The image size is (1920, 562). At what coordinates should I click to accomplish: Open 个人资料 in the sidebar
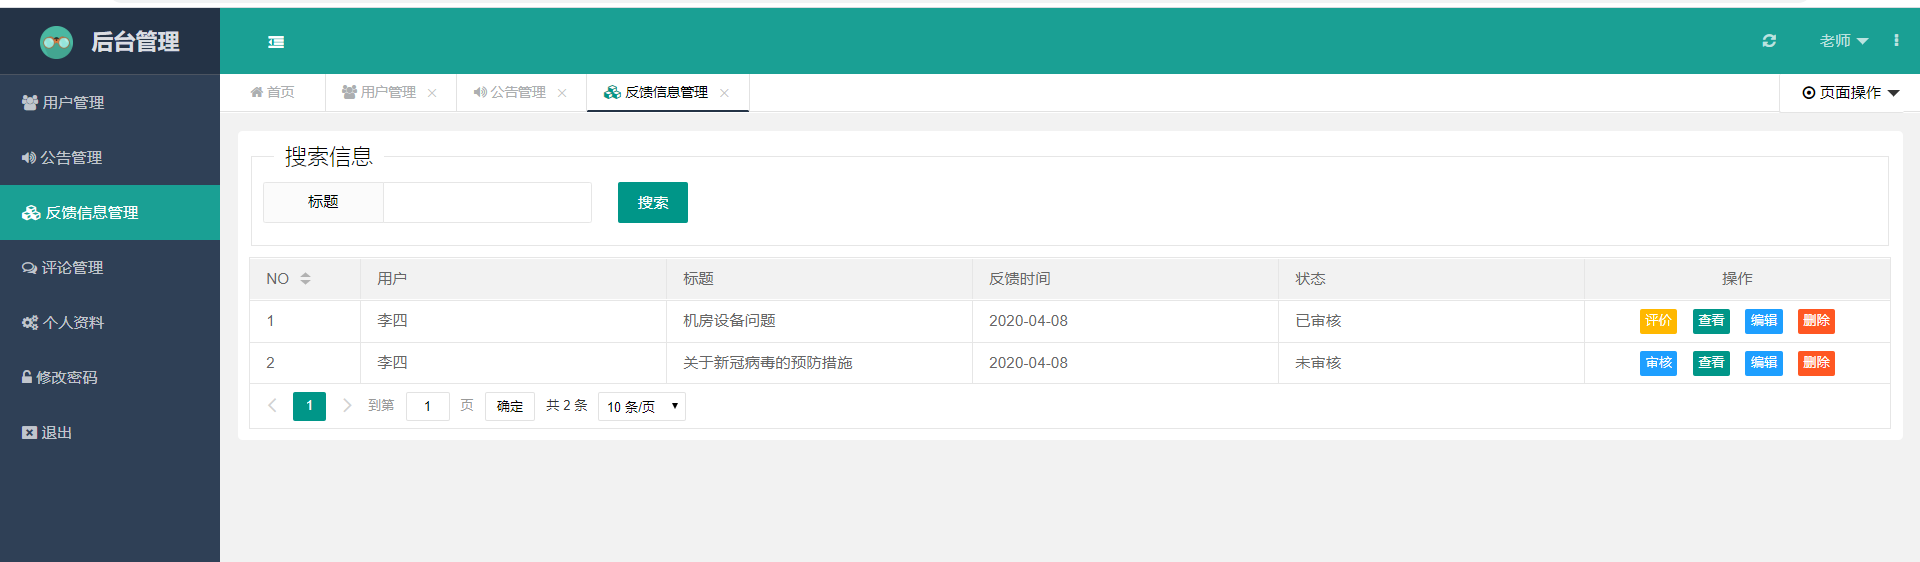pos(110,322)
